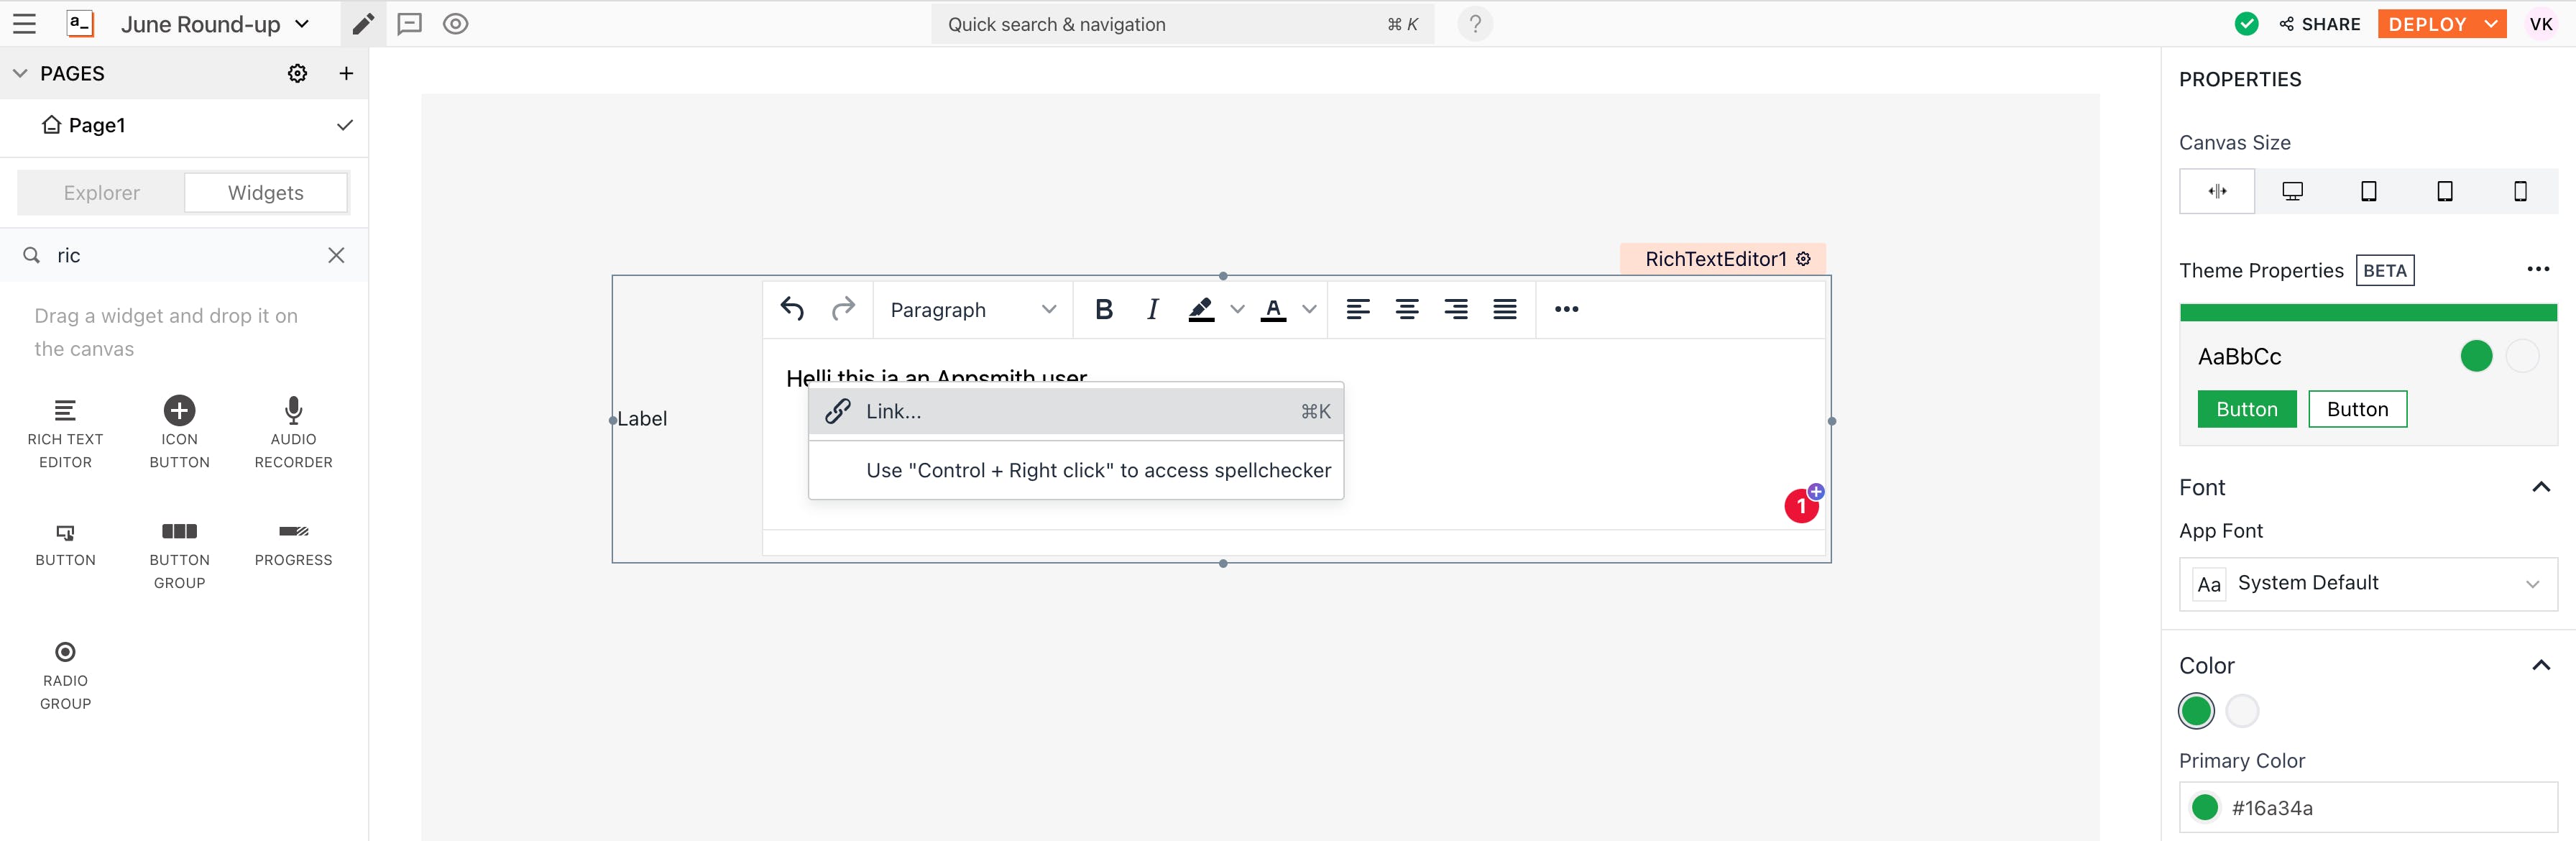
Task: Click the DEPLOY button
Action: tap(2427, 24)
